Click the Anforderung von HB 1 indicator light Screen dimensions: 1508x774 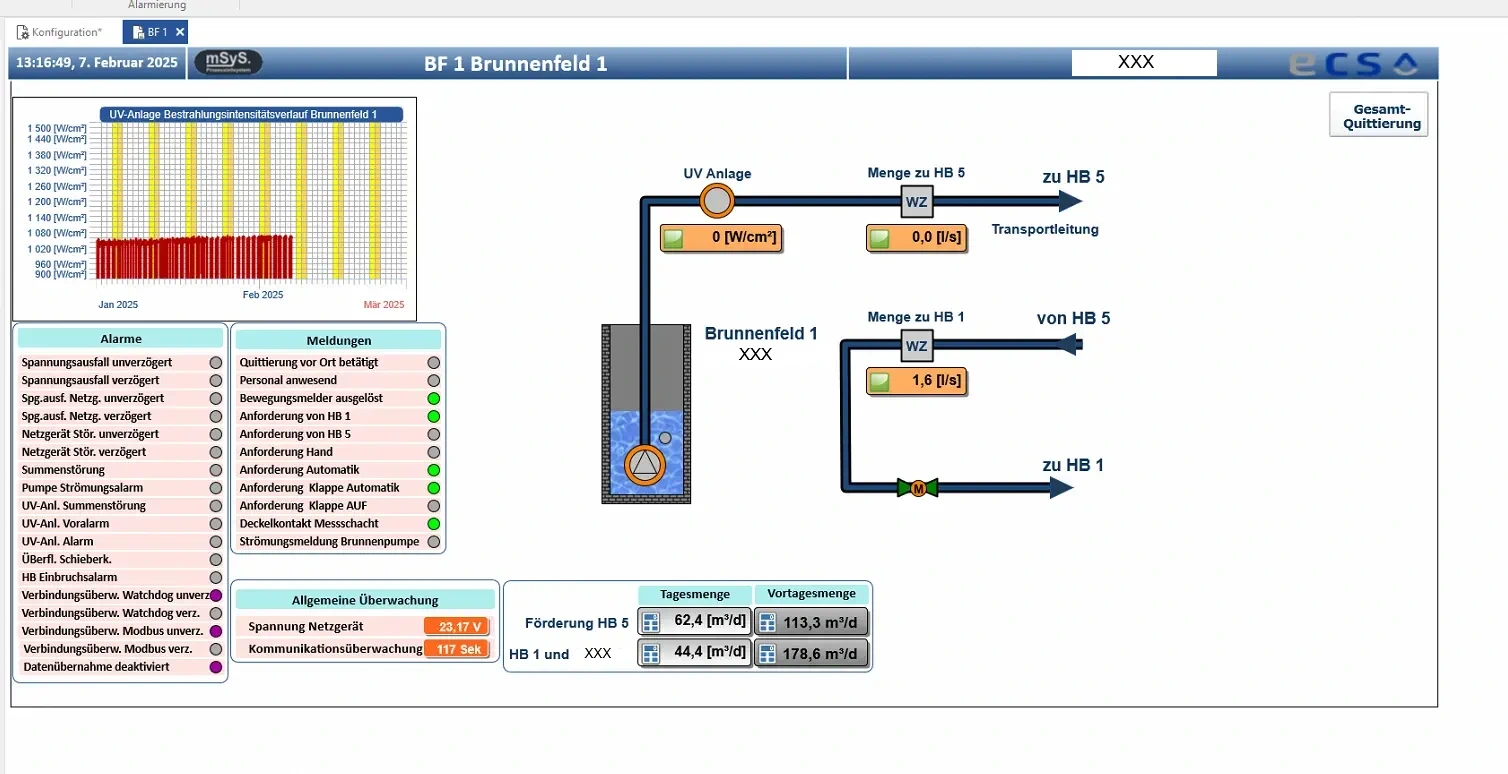(x=433, y=416)
